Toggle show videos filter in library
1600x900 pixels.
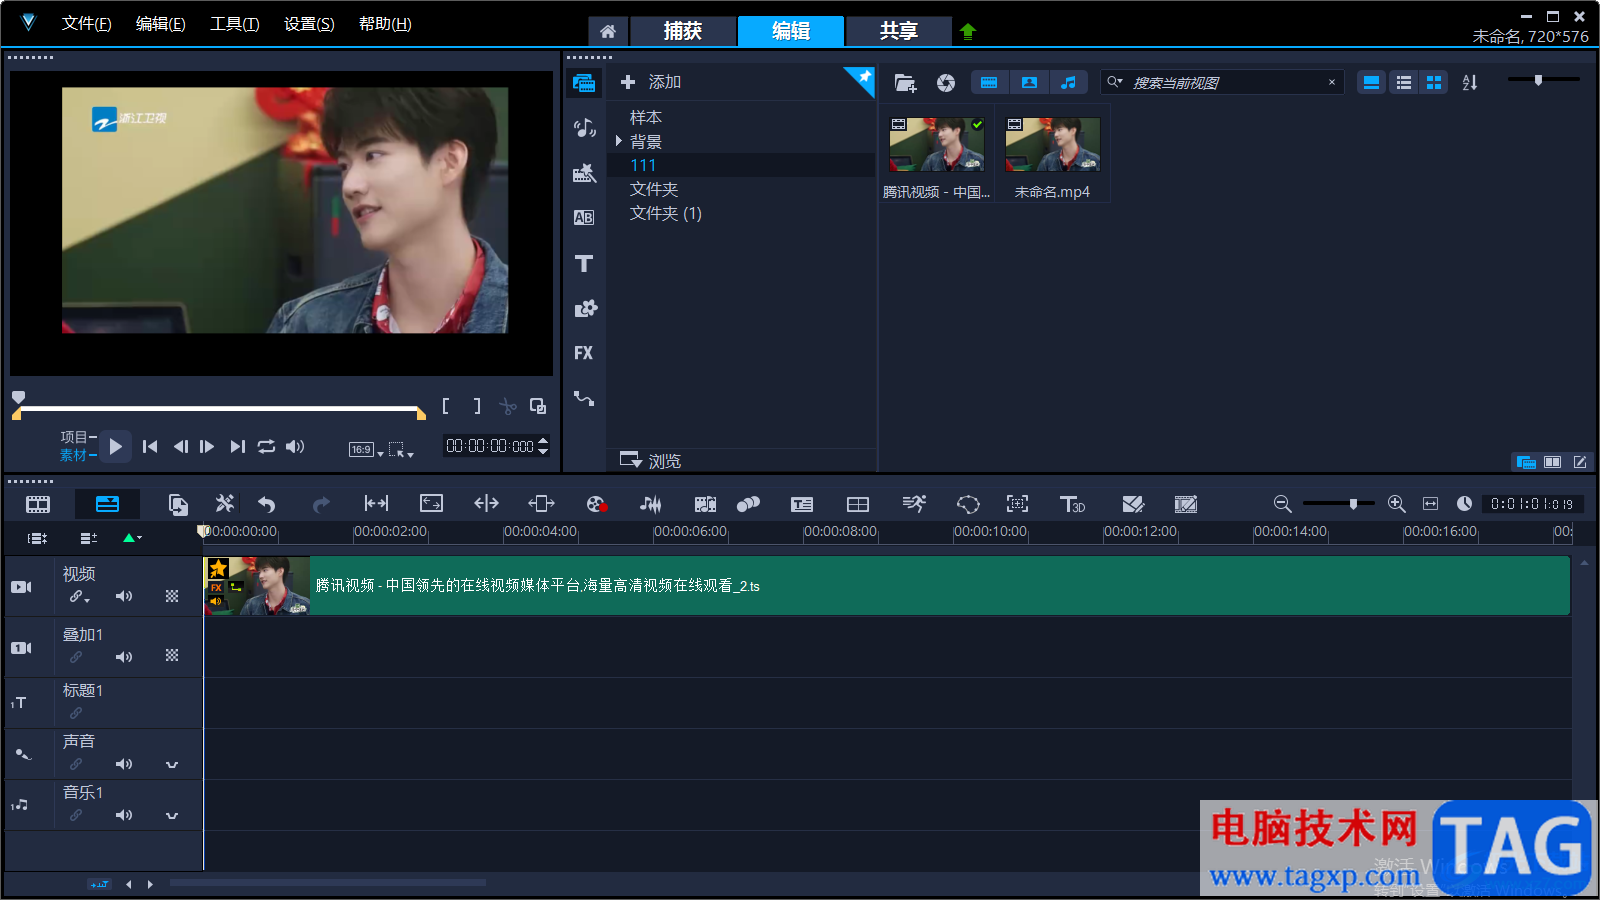pos(989,83)
